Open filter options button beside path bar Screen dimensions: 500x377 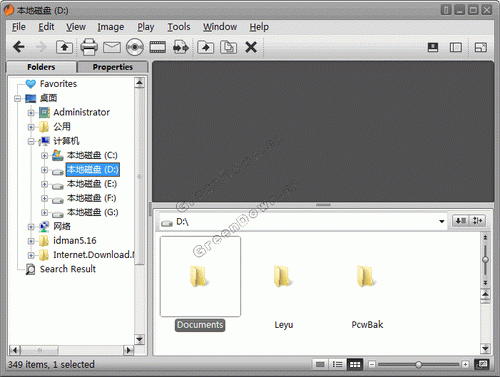tap(477, 221)
